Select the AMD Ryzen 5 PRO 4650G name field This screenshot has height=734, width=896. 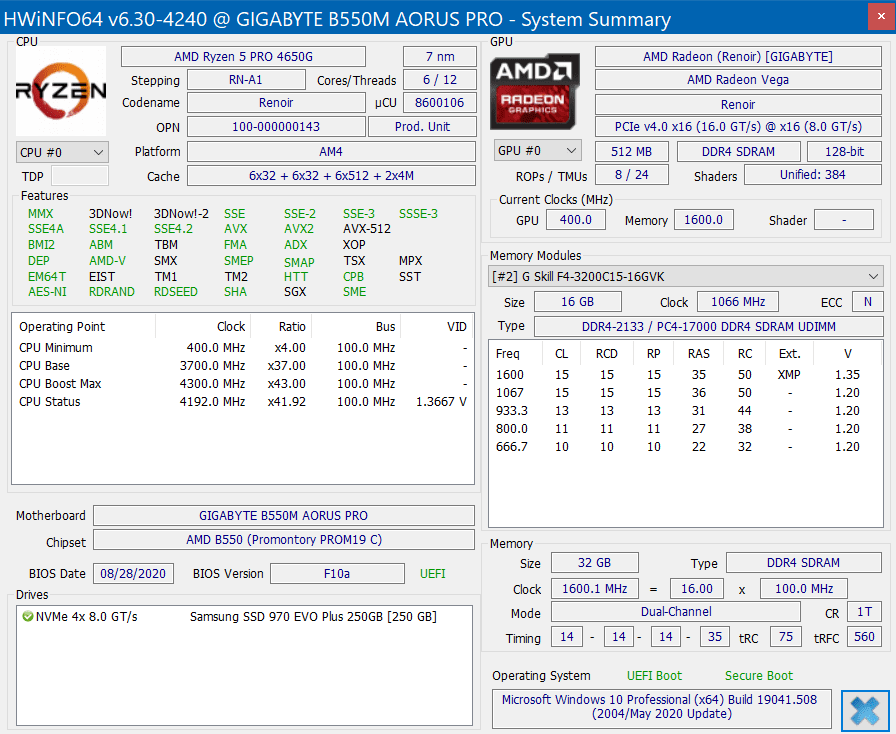(x=243, y=57)
